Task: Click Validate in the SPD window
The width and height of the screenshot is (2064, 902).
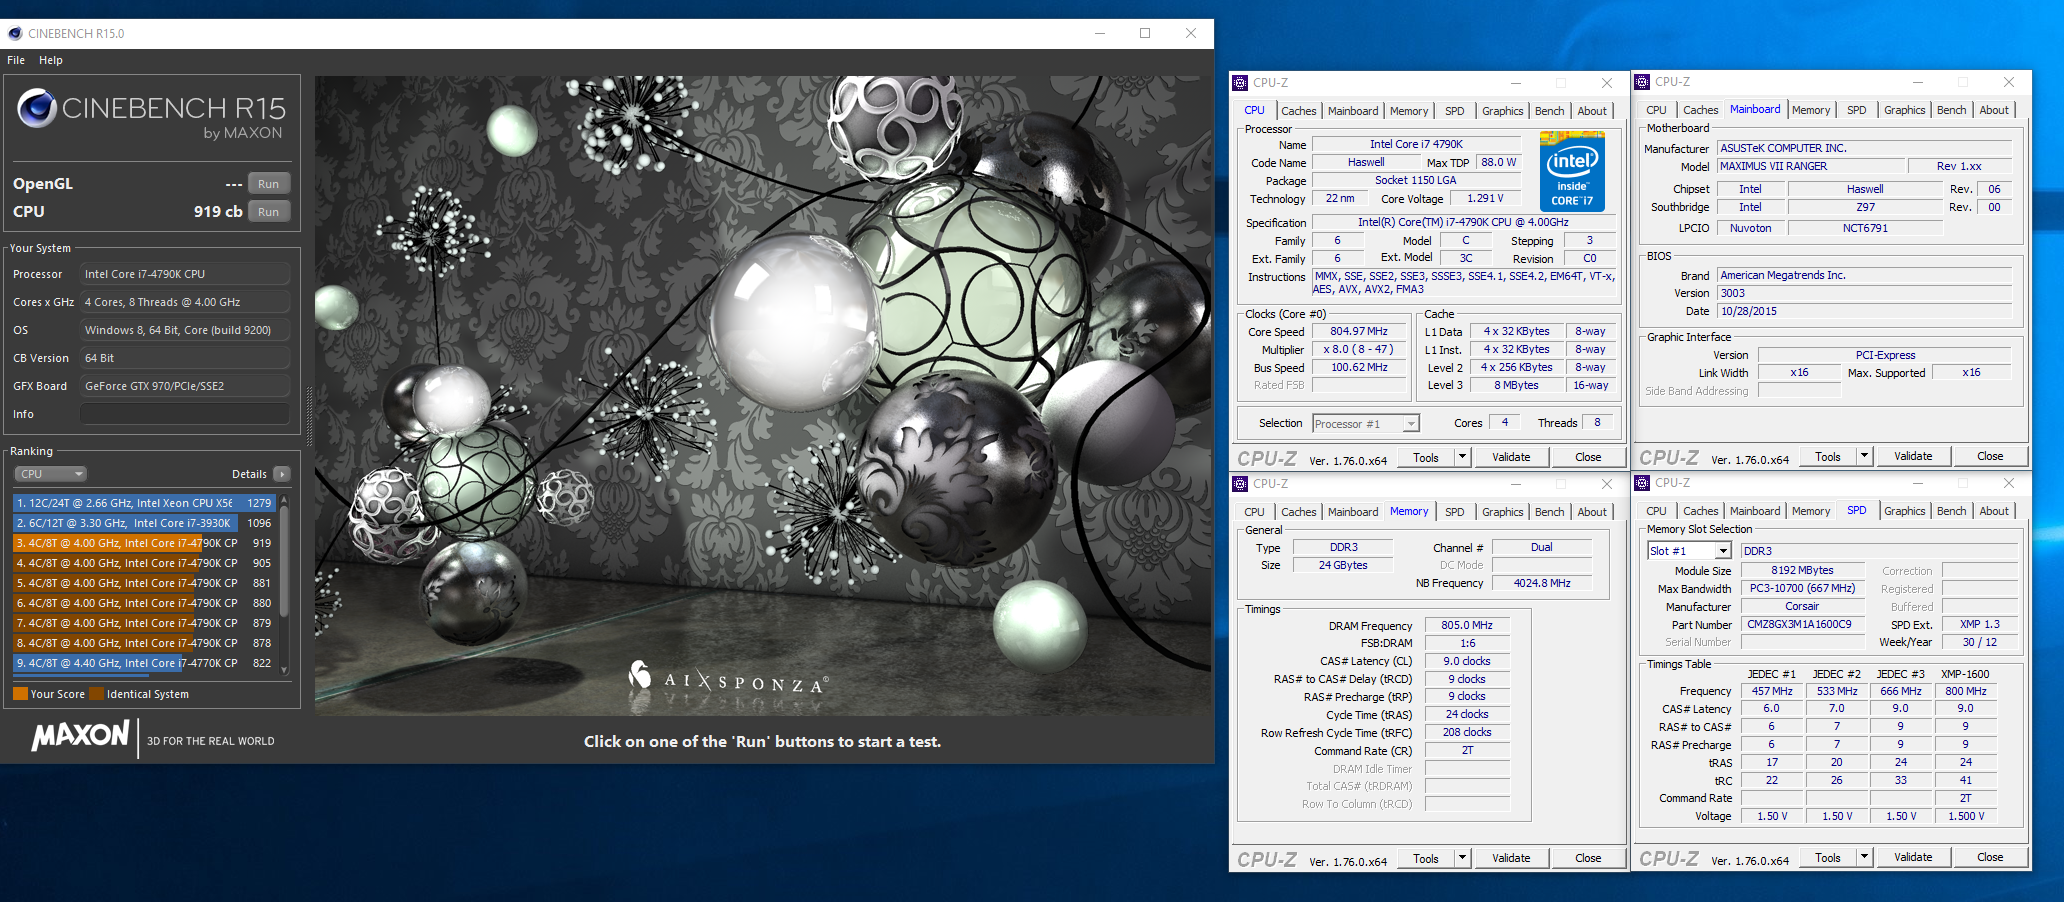Action: pos(1913,857)
